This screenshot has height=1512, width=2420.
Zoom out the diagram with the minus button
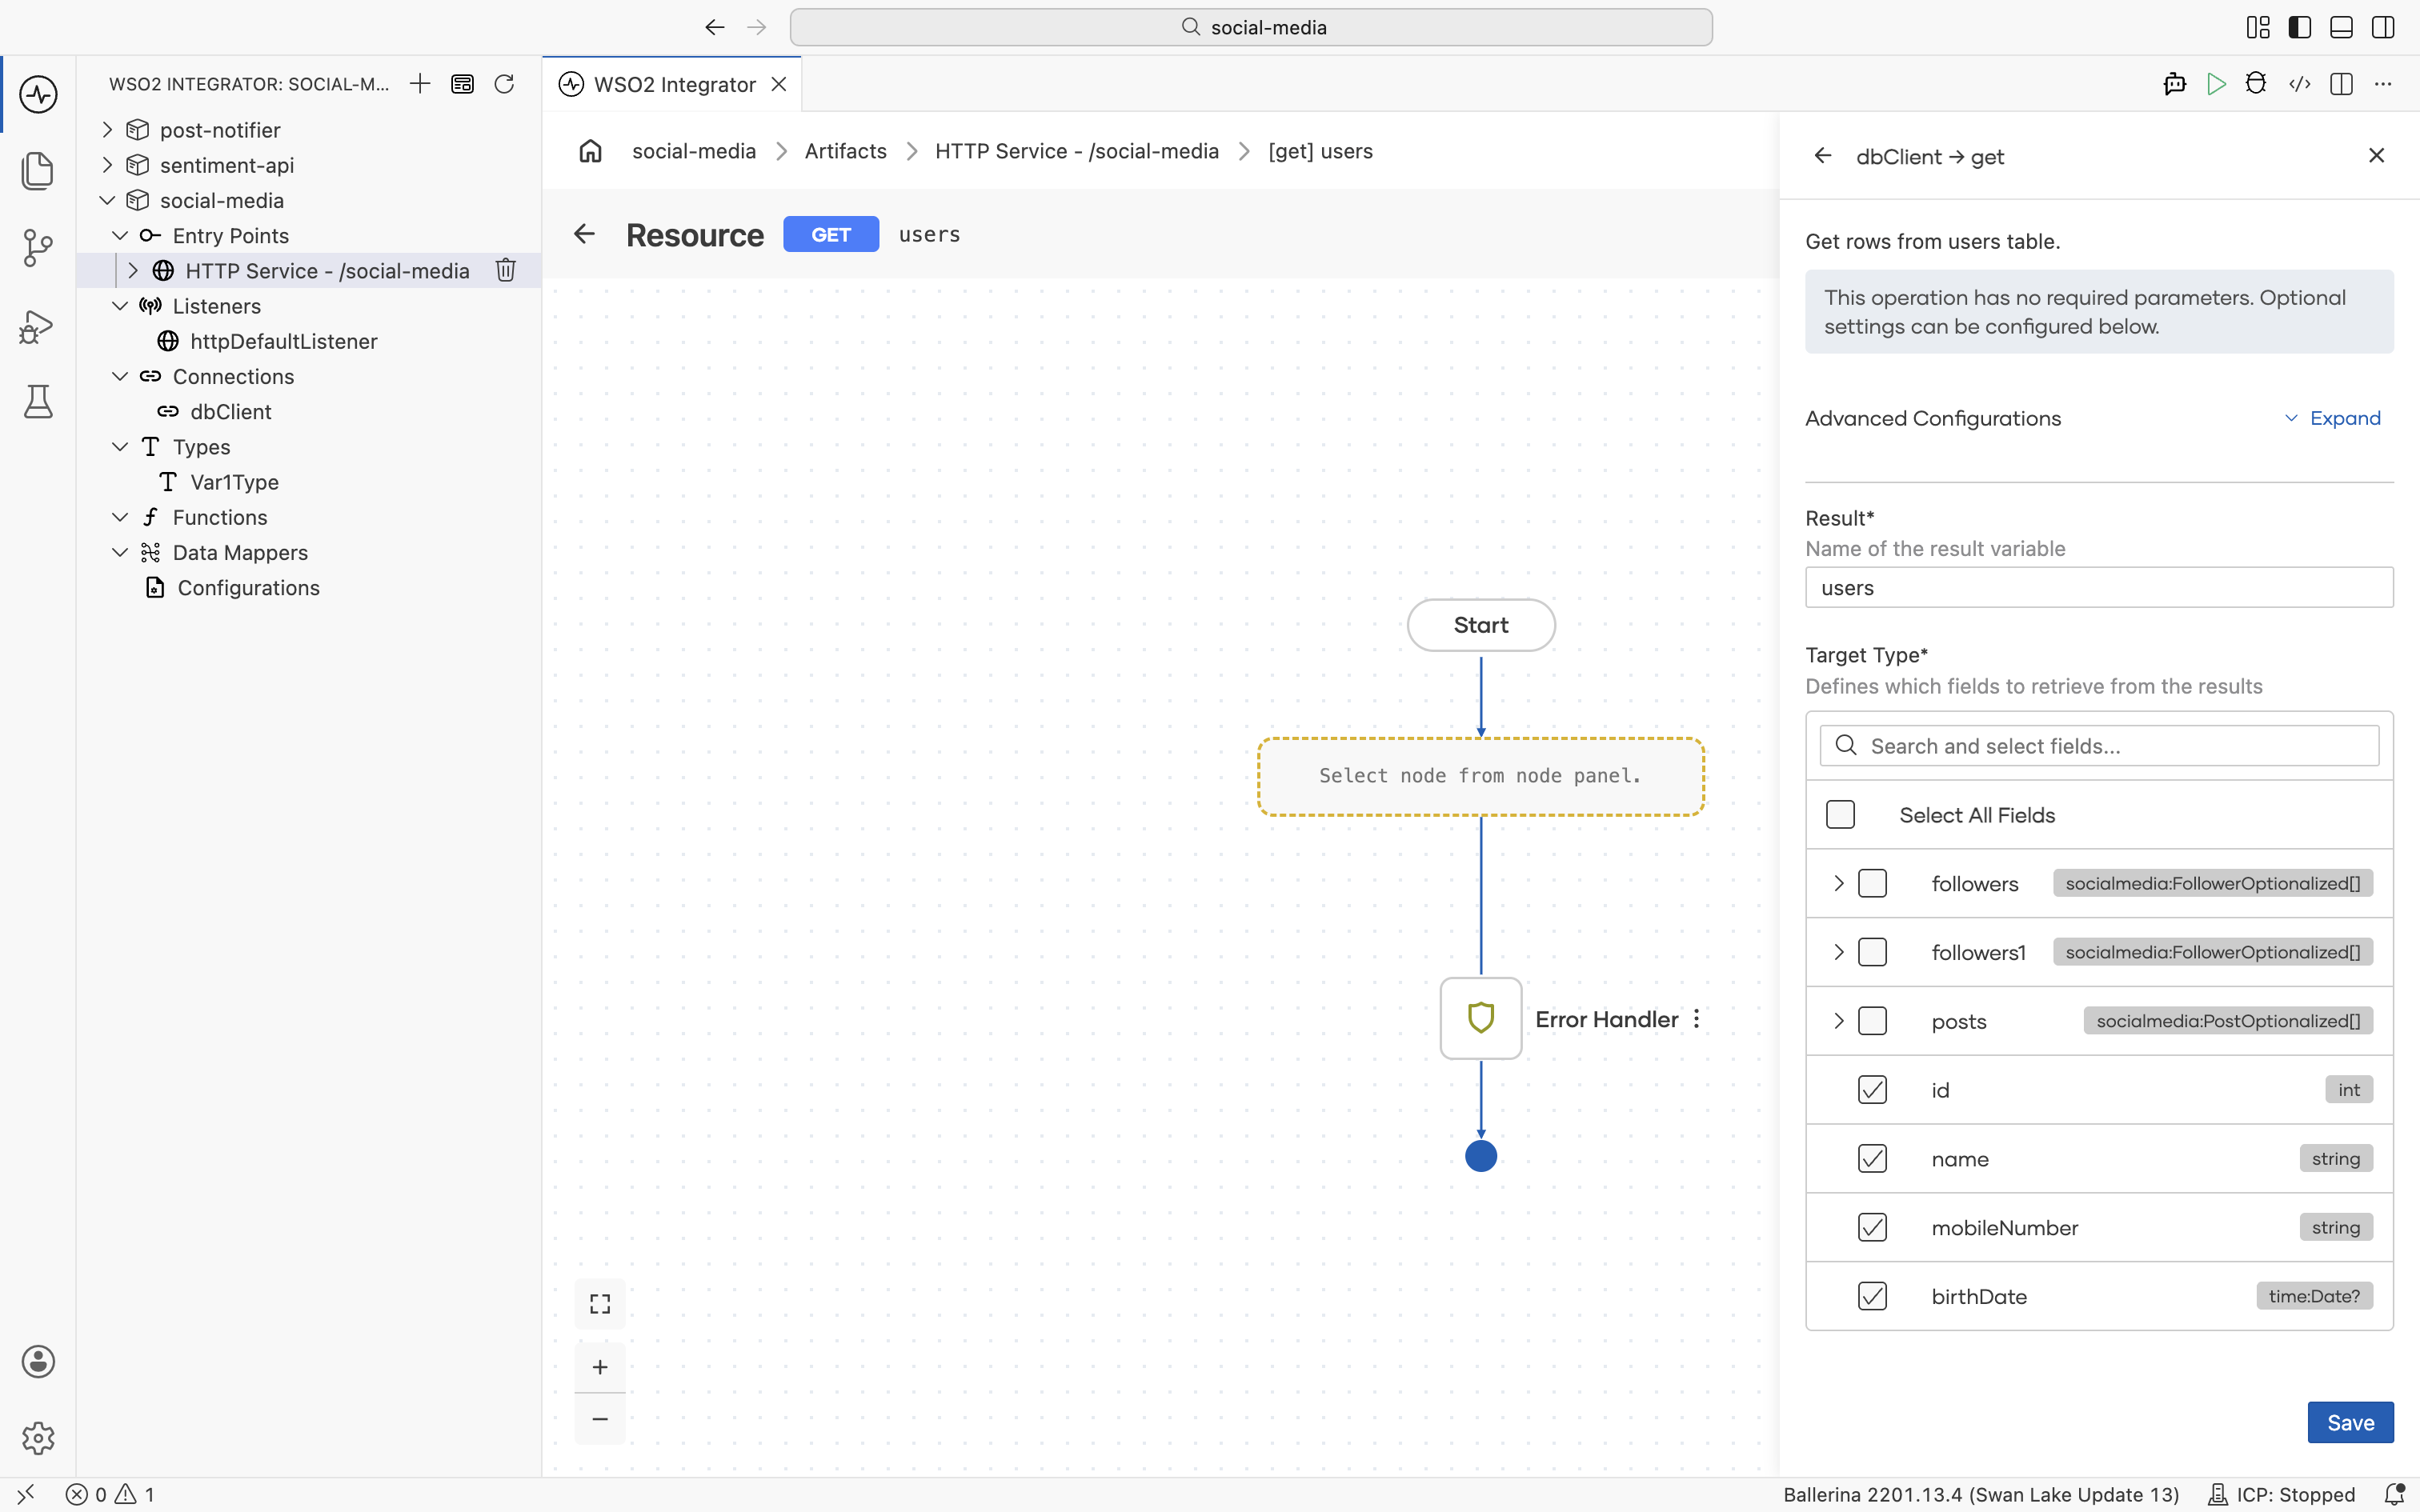click(x=600, y=1419)
